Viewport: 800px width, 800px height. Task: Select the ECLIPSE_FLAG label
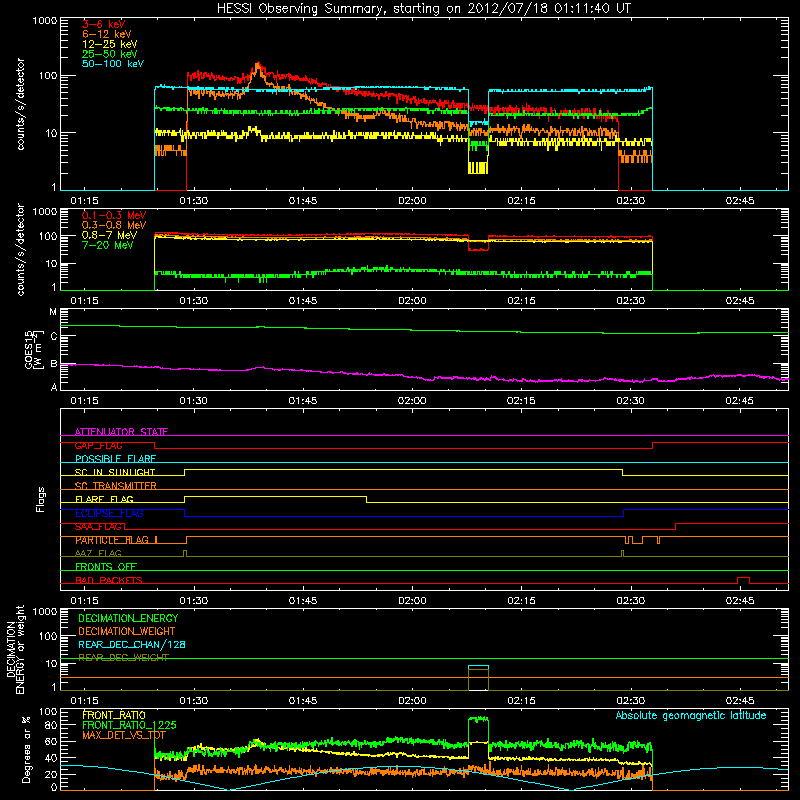coord(109,513)
